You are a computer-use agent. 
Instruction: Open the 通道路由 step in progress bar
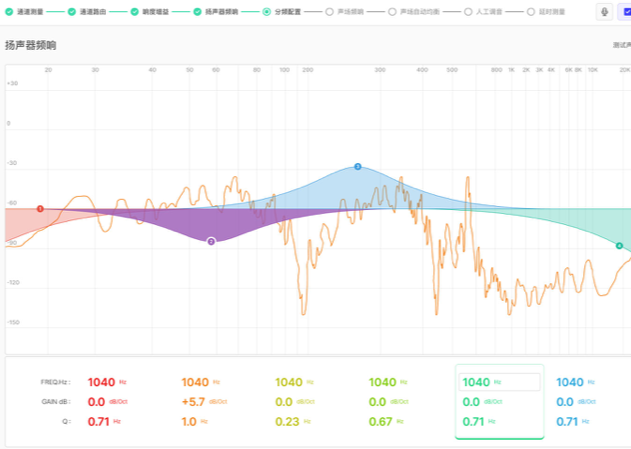(x=93, y=12)
